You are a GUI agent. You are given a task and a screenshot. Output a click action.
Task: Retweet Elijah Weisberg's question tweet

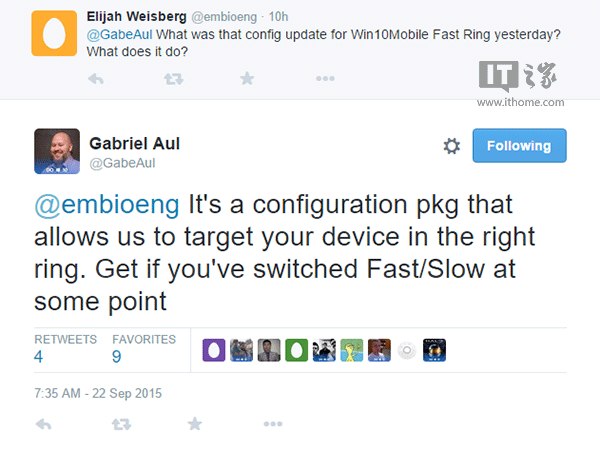(175, 78)
